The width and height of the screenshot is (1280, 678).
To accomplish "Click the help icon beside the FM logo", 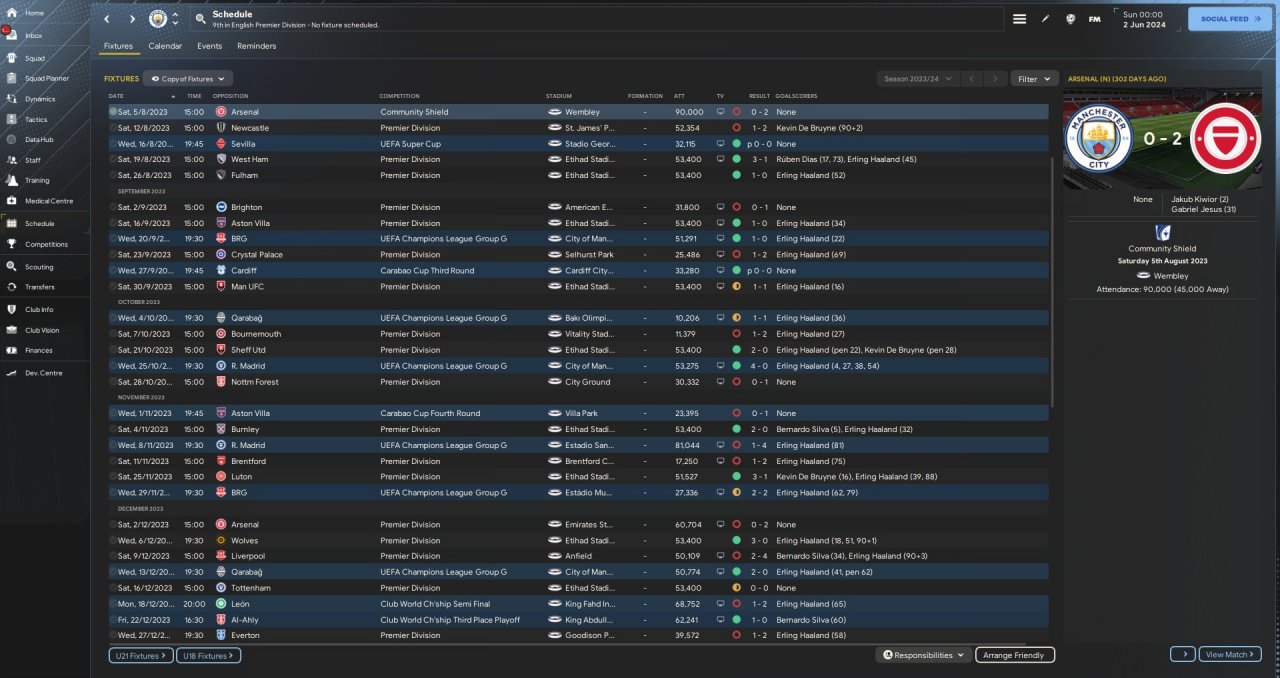I will [1070, 19].
